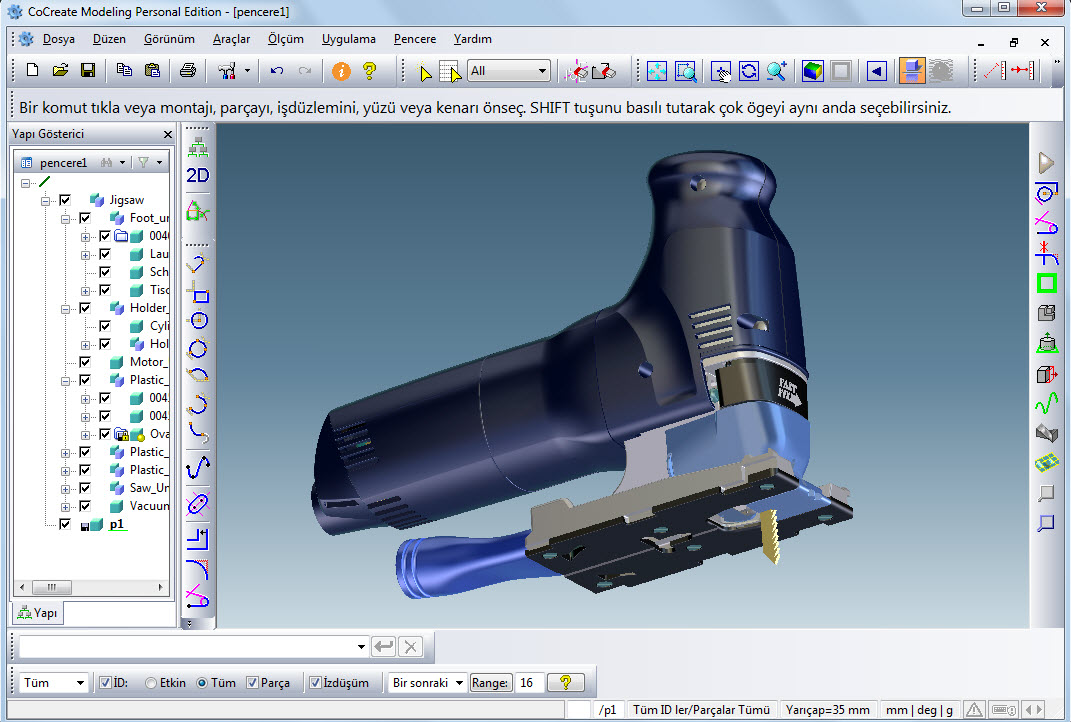Click the mm | deg | g units status
The height and width of the screenshot is (722, 1071).
tap(918, 710)
